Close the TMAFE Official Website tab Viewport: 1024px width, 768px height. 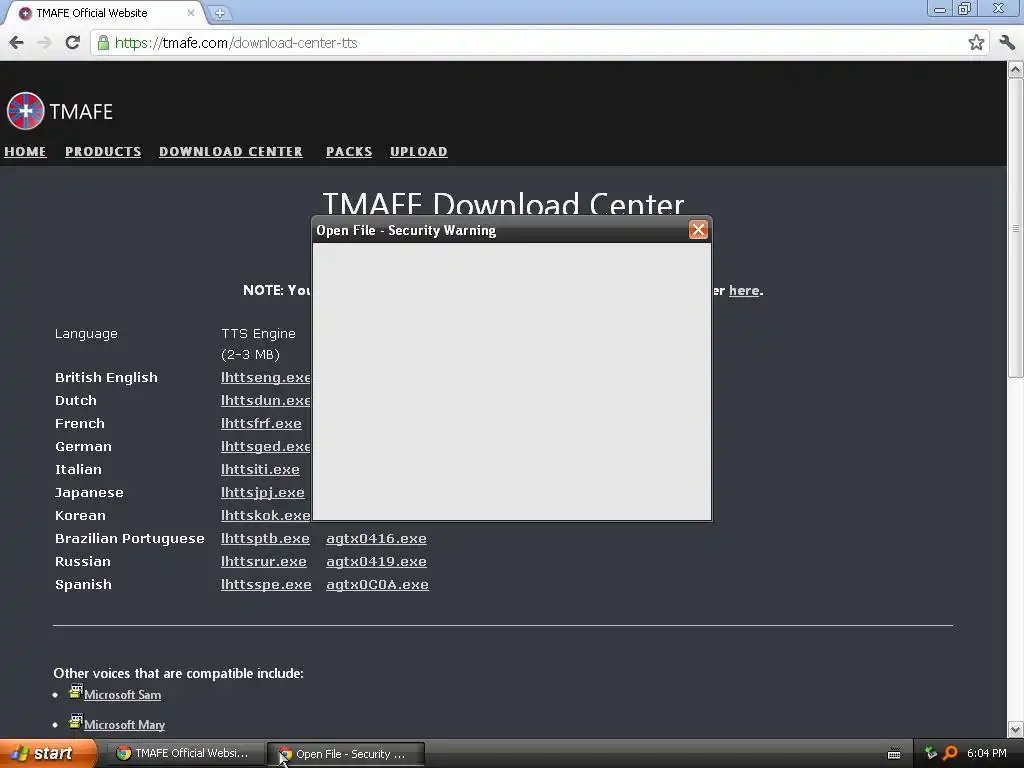191,13
